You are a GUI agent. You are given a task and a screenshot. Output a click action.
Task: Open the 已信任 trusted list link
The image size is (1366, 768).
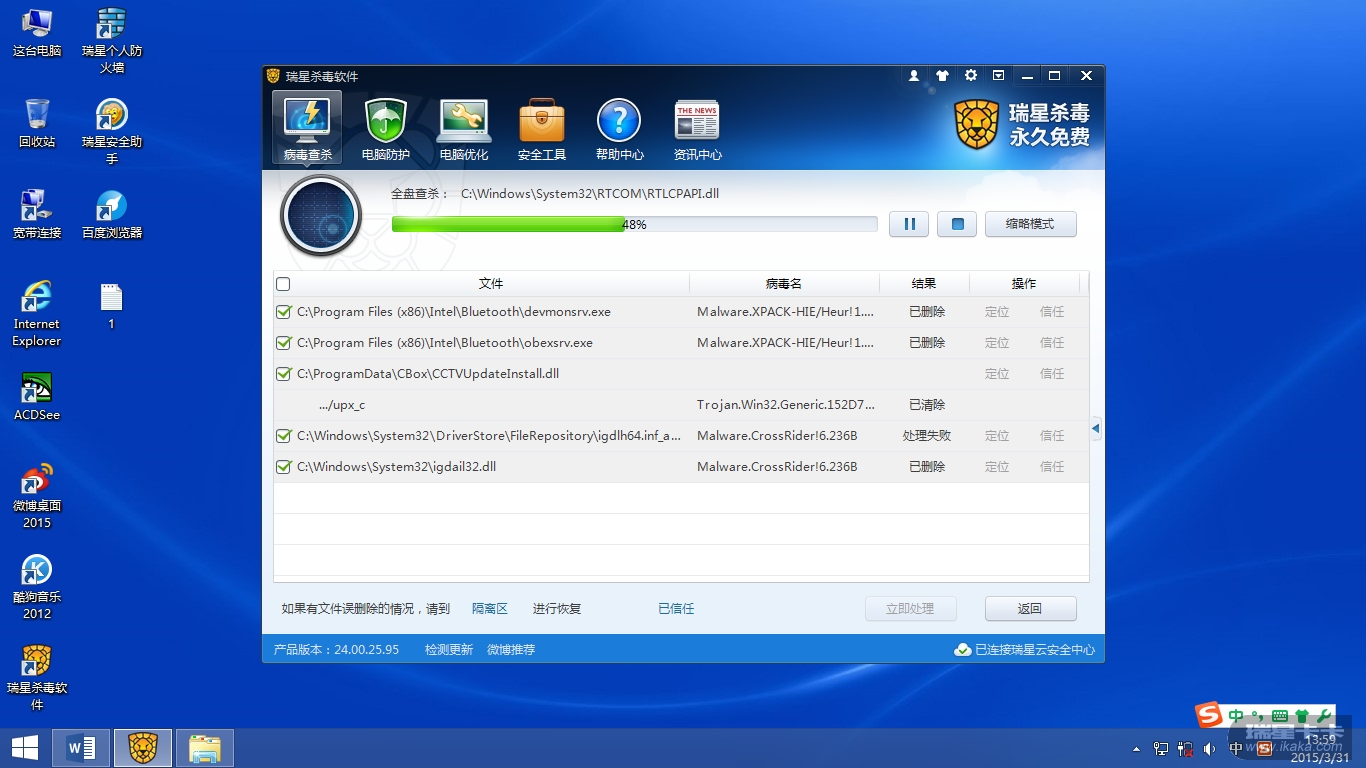coord(676,609)
